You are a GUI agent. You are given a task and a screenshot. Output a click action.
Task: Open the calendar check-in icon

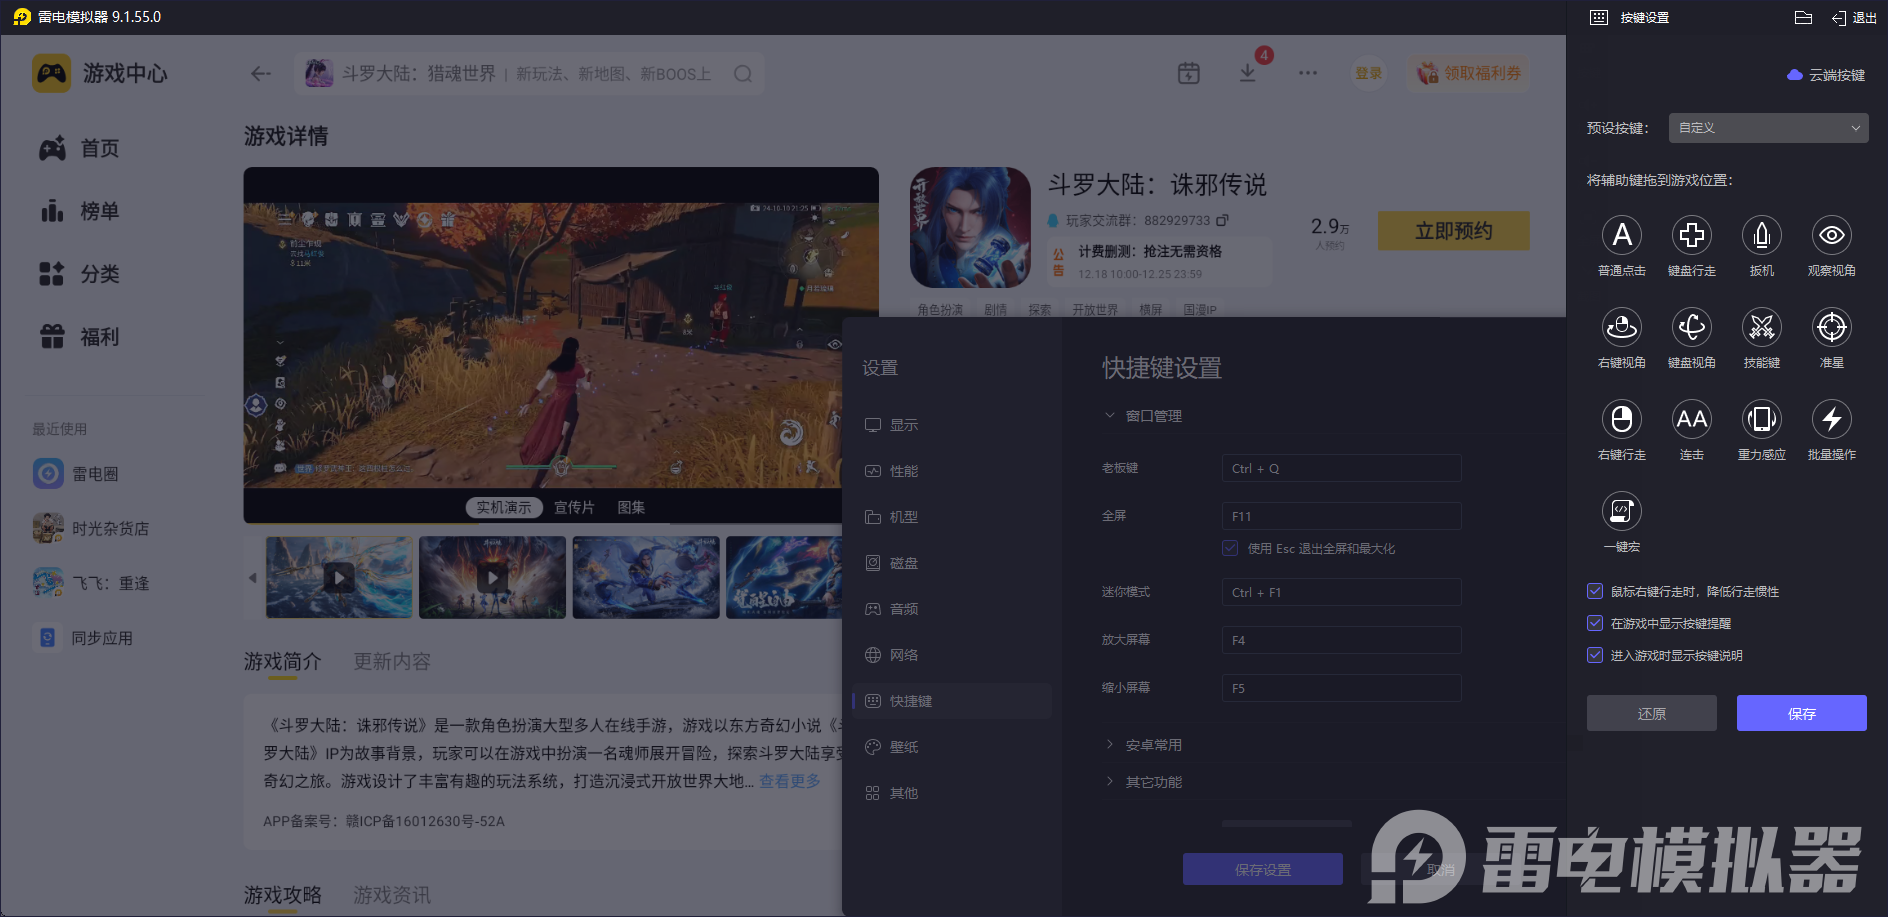point(1189,73)
